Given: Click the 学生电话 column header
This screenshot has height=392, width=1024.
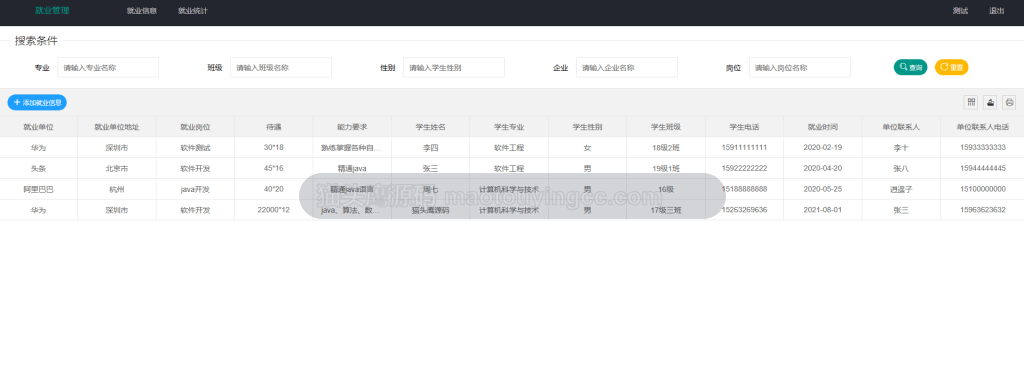Looking at the screenshot, I should [744, 127].
